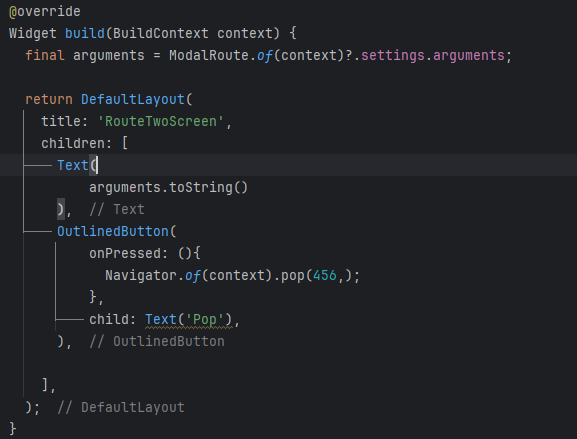Click the OutlinedButton widget name
Screen dimensions: 577x439
click(x=113, y=232)
